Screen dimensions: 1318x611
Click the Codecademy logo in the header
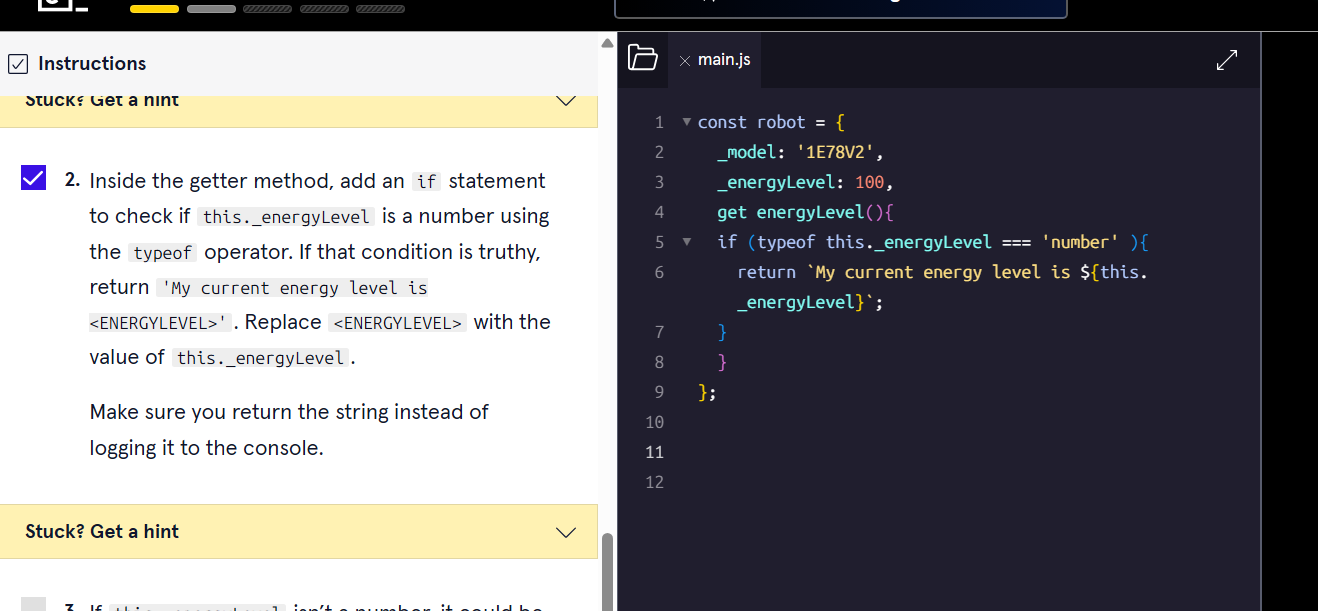pyautogui.click(x=62, y=5)
